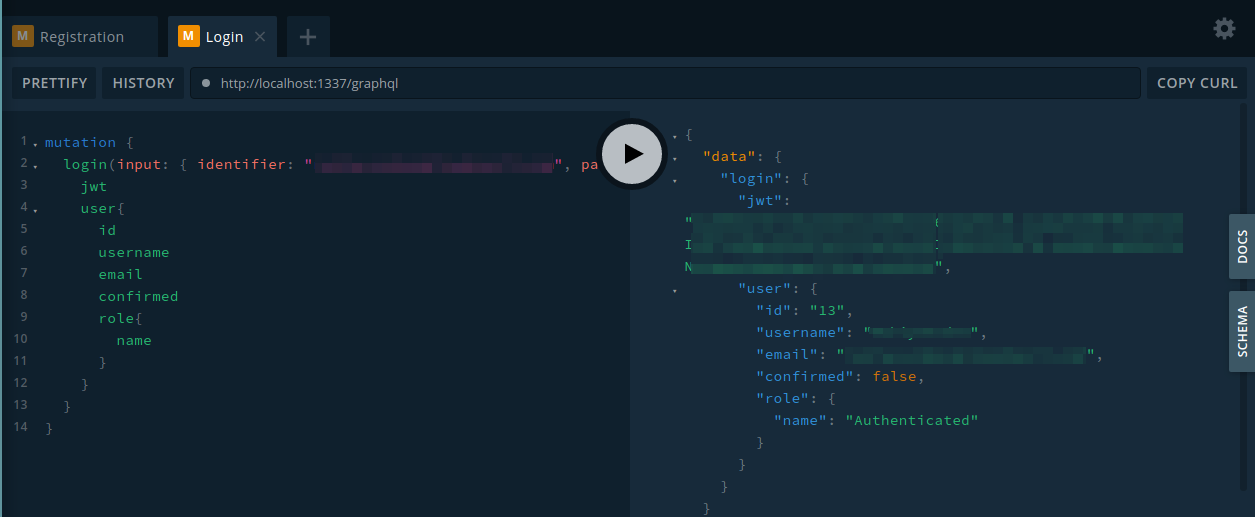Click the false value of "confirmed"
1255x517 pixels.
(894, 376)
